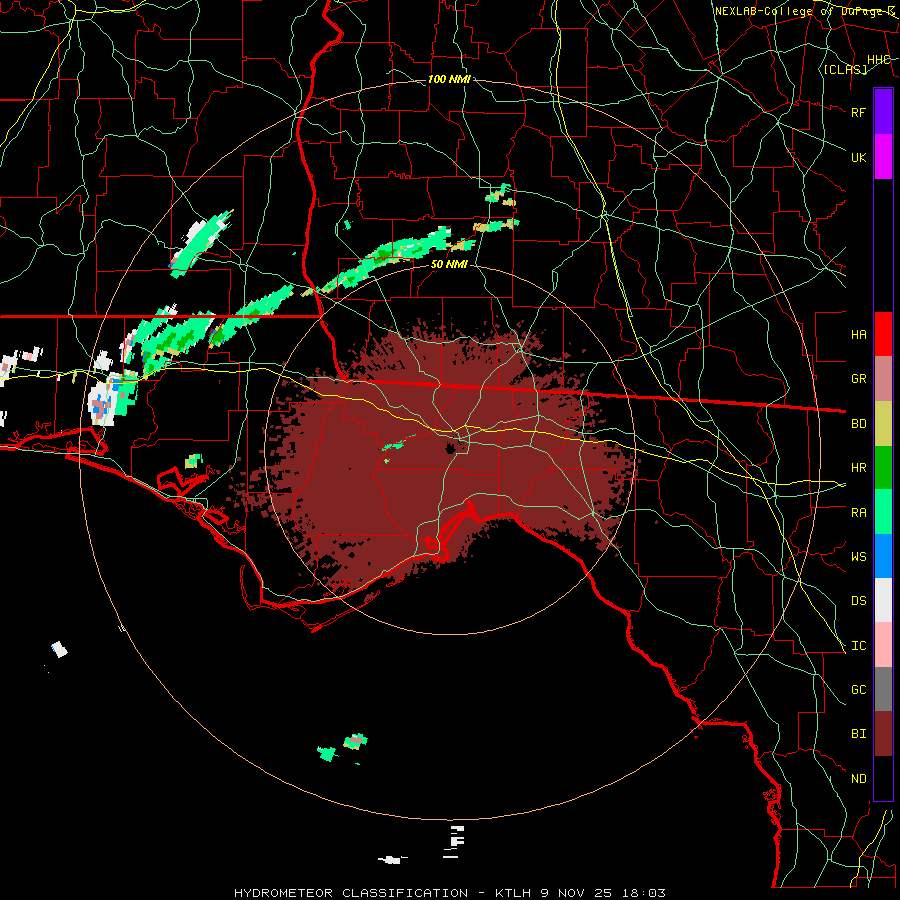The height and width of the screenshot is (900, 900).
Task: Click the 'BD' legend label
Action: click(x=858, y=424)
